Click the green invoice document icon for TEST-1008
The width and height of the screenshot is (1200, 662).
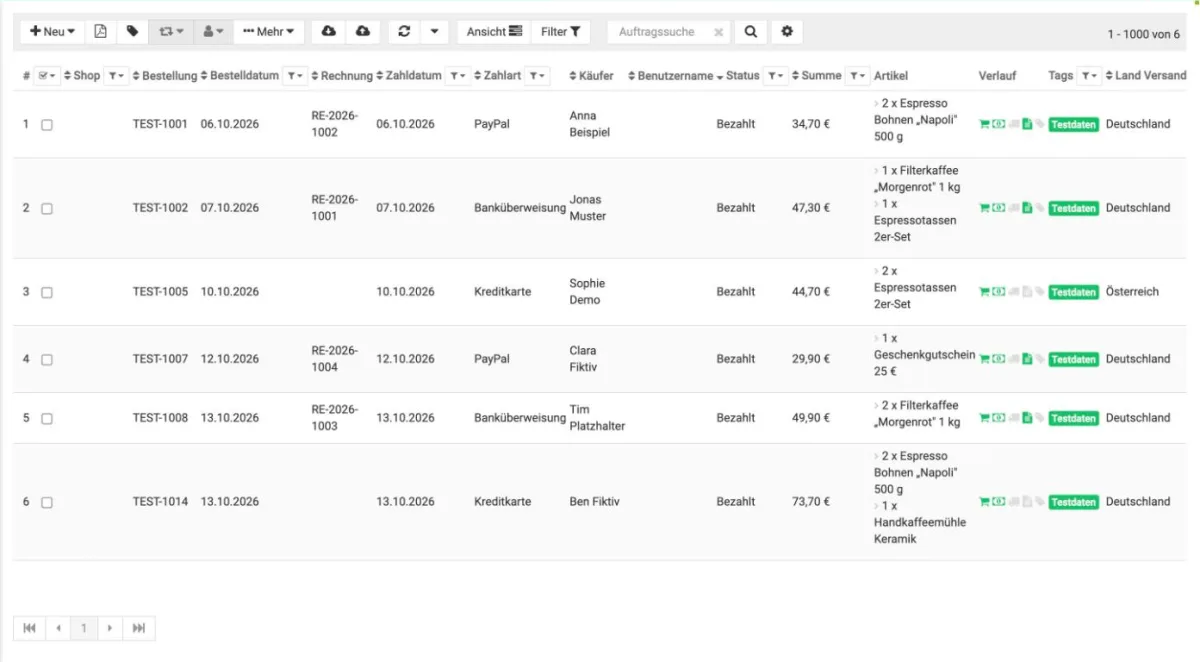1027,418
